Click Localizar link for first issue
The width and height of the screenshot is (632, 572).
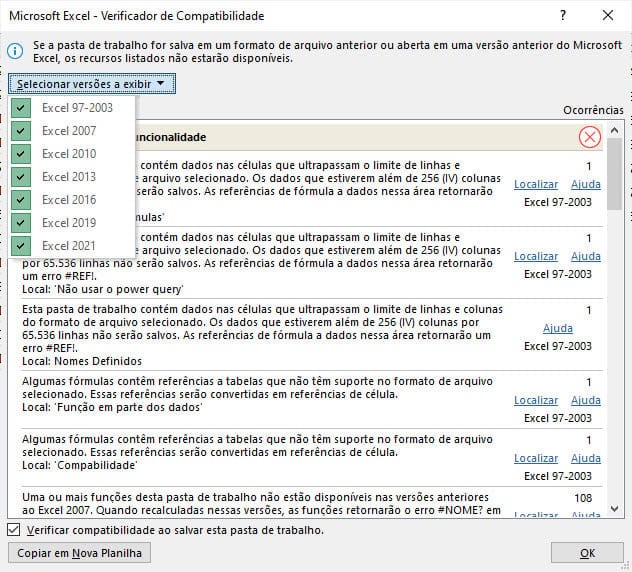(535, 185)
